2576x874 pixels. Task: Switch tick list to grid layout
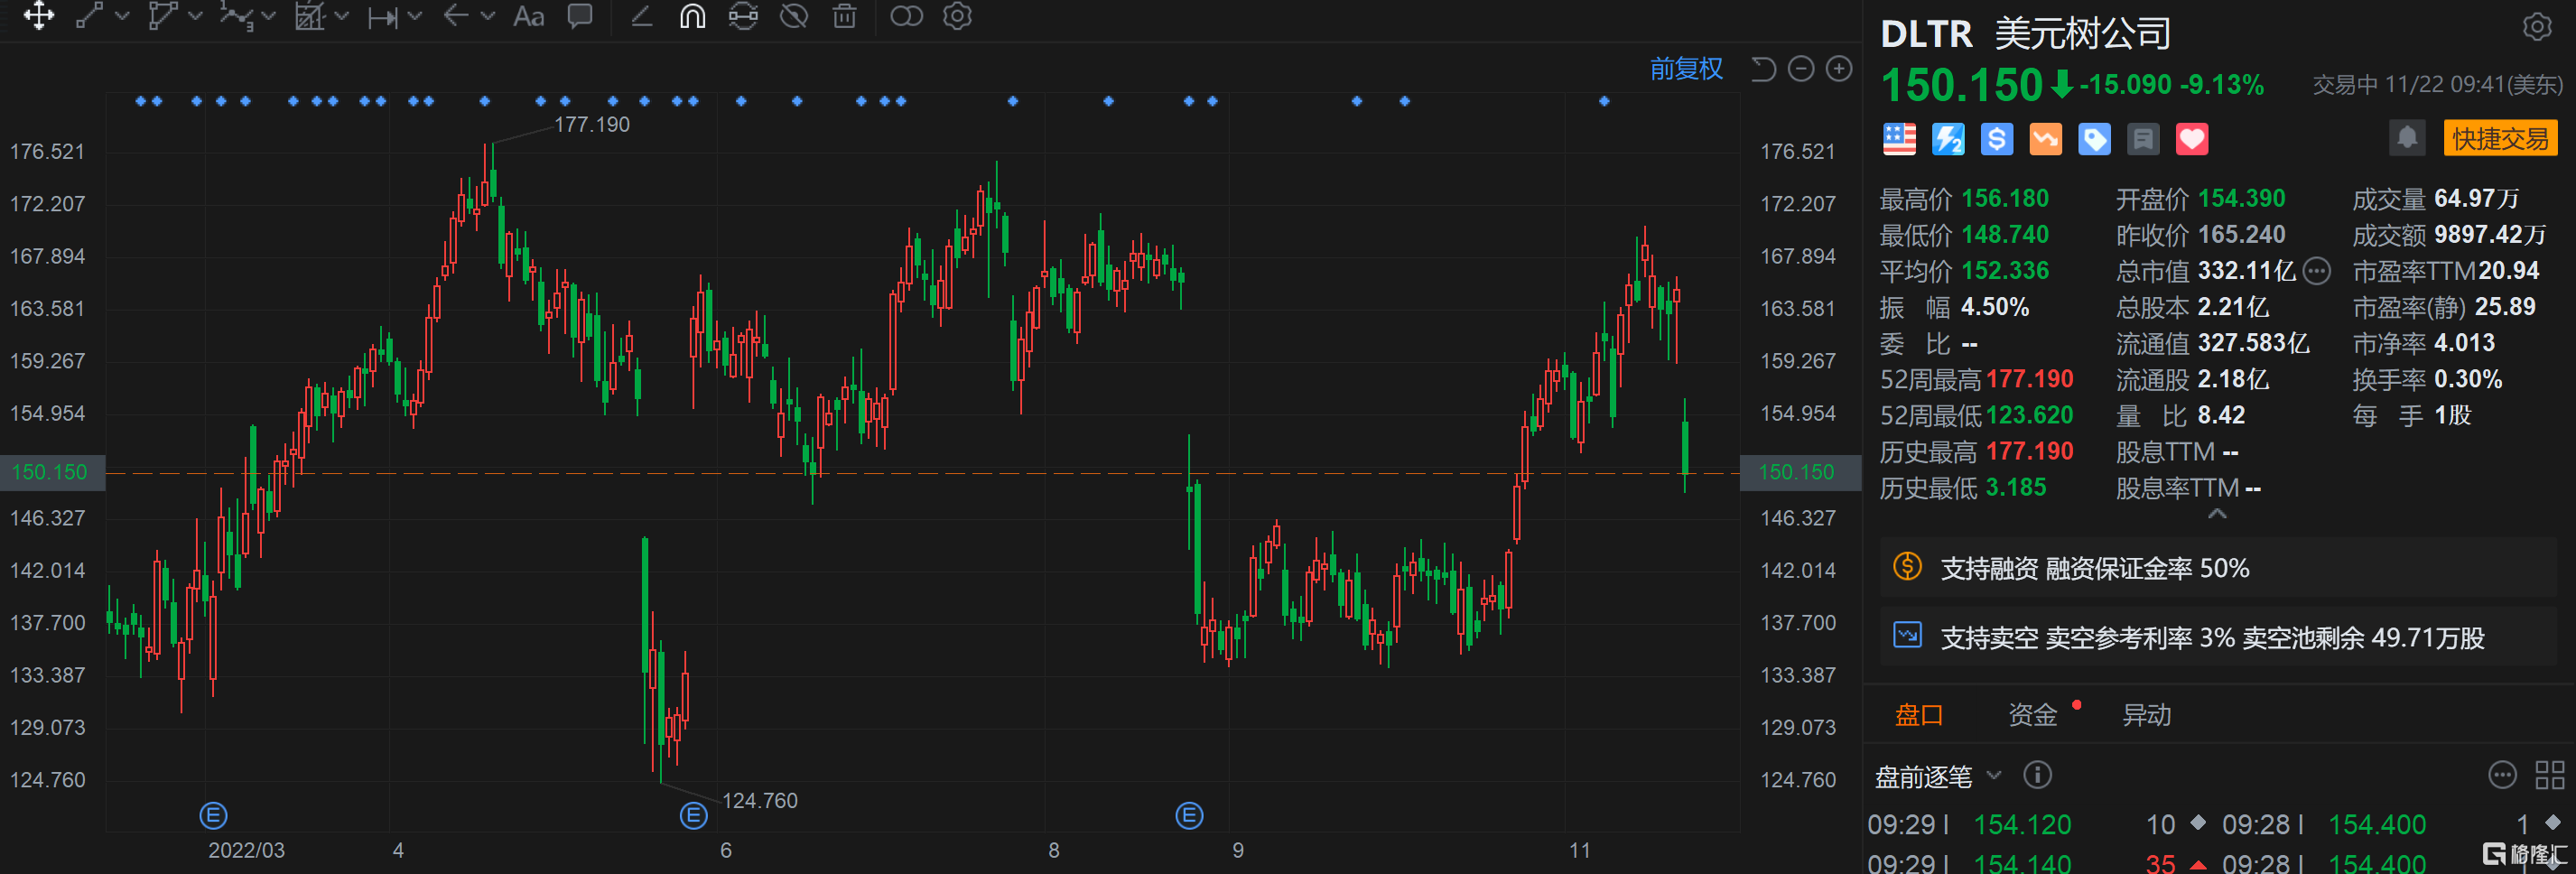pyautogui.click(x=2550, y=775)
